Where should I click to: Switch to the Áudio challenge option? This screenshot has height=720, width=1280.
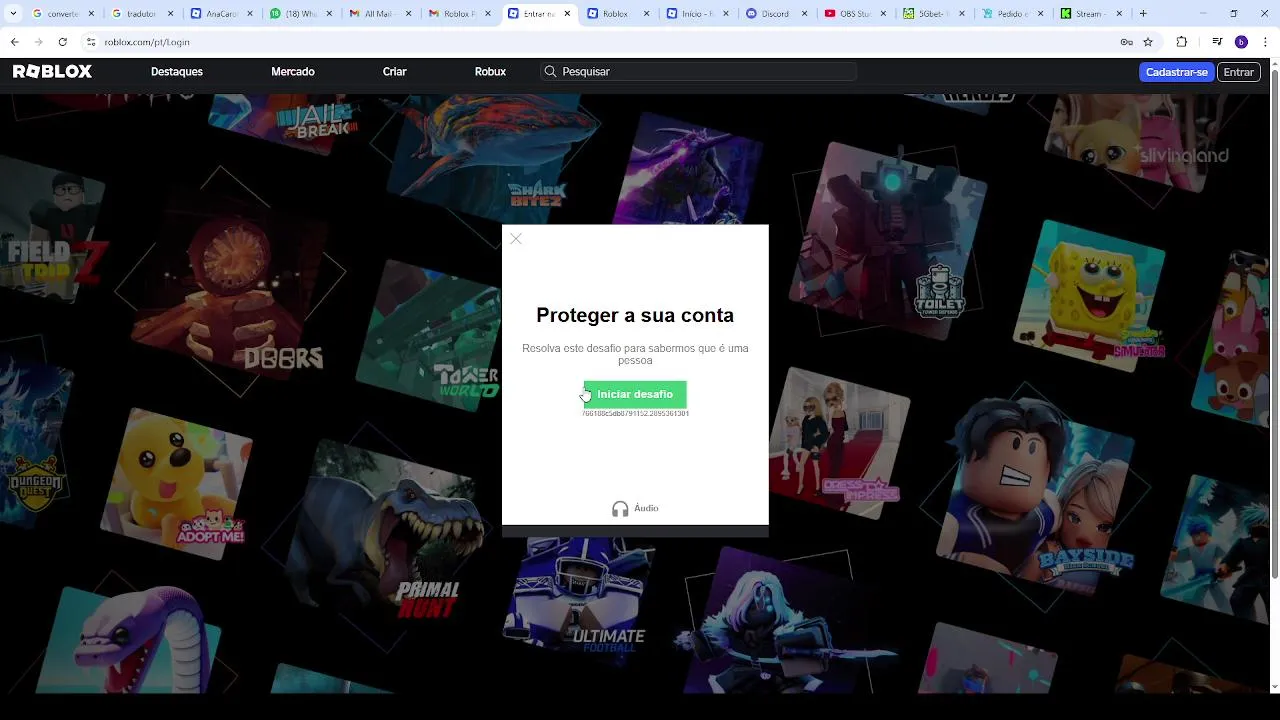point(635,508)
